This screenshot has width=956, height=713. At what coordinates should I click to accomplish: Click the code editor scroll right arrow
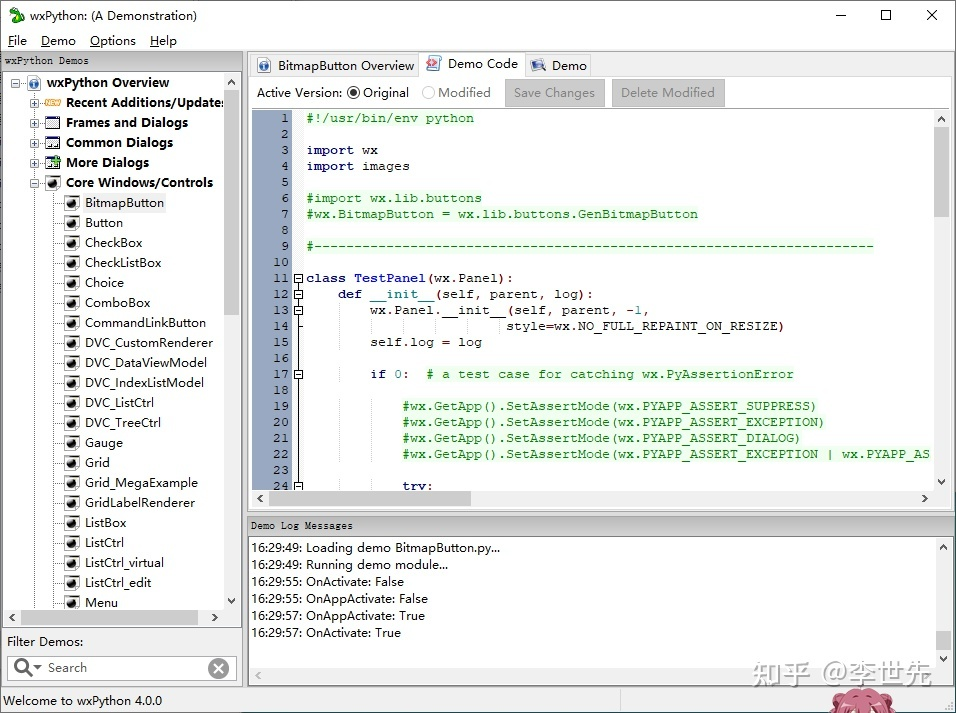click(924, 499)
